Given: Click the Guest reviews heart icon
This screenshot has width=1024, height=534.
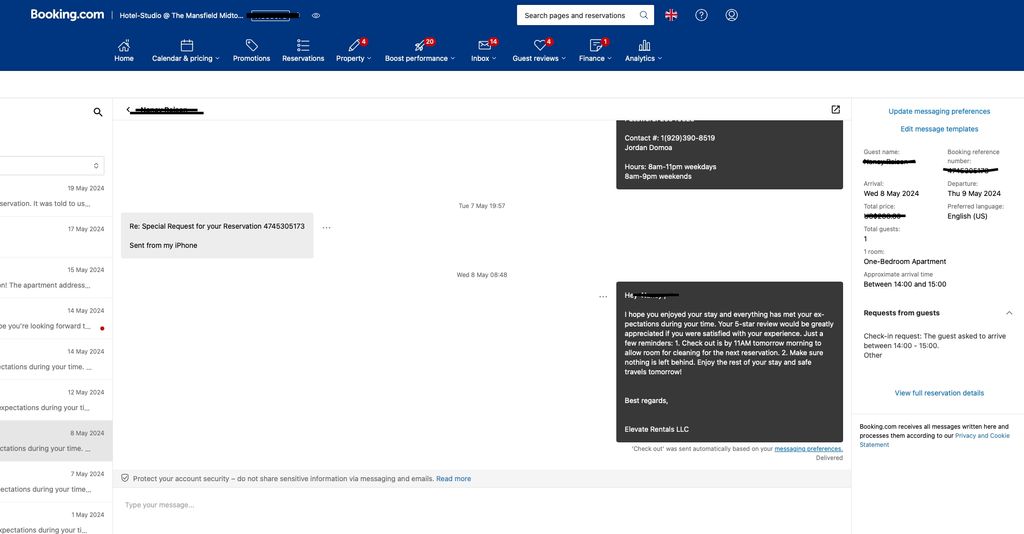Looking at the screenshot, I should point(539,45).
